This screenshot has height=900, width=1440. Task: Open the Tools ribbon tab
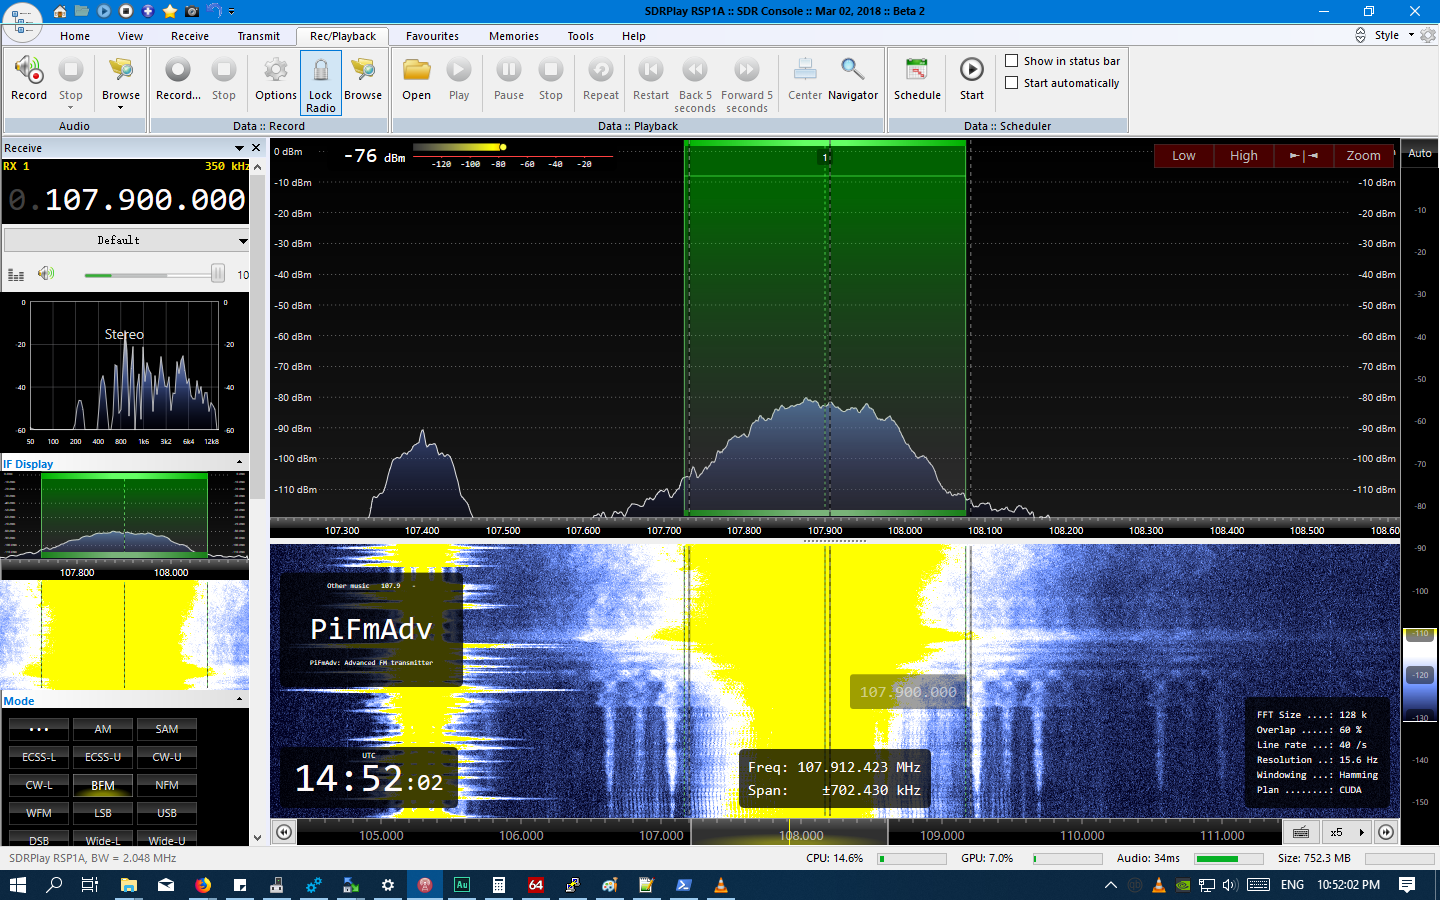581,36
